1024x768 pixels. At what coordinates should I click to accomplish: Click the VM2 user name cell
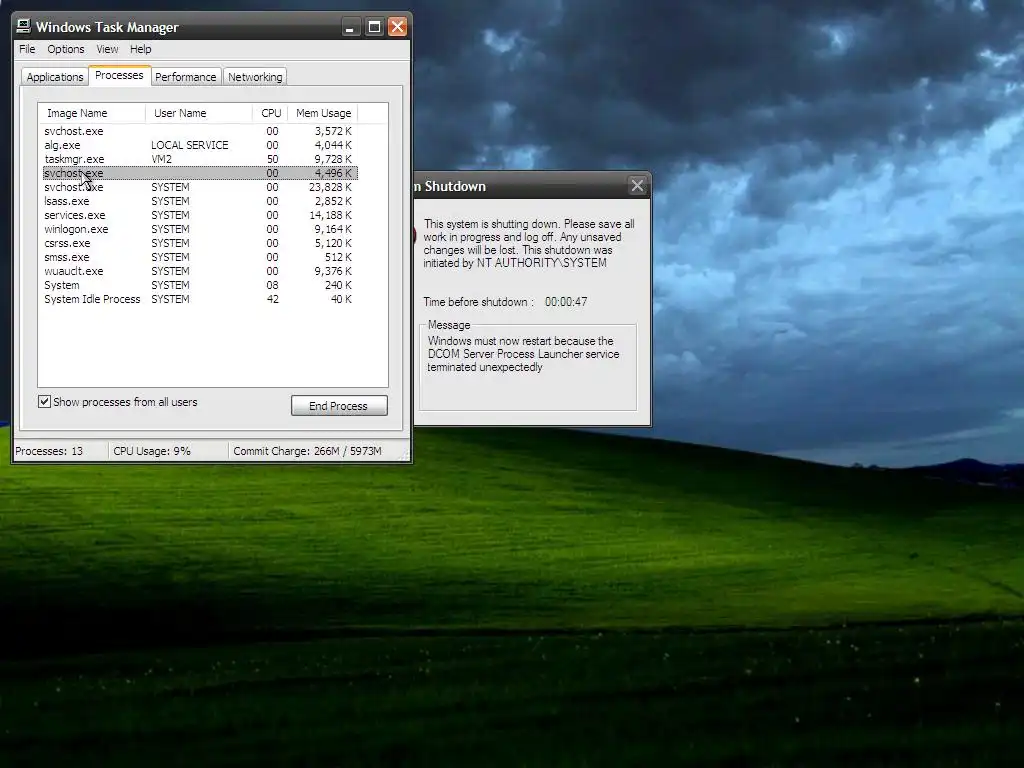(162, 159)
